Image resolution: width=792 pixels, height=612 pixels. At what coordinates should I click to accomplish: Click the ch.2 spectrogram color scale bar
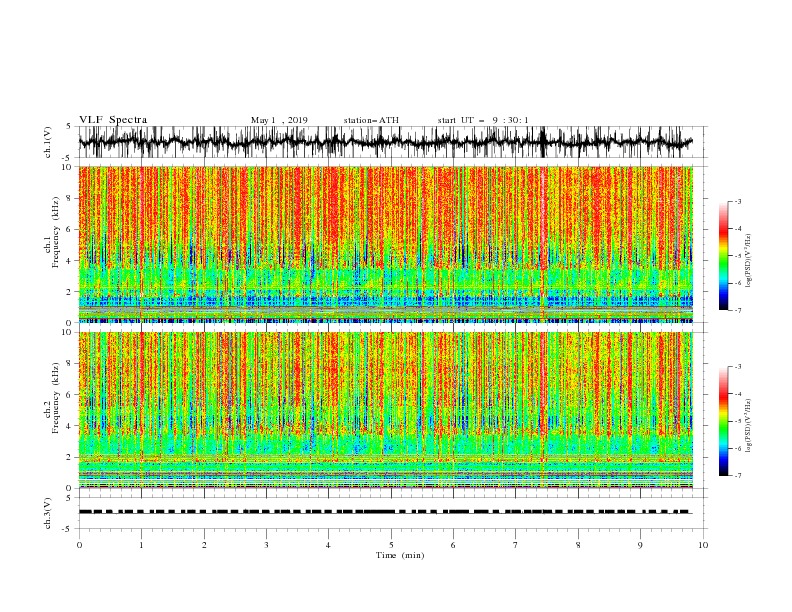[x=723, y=421]
